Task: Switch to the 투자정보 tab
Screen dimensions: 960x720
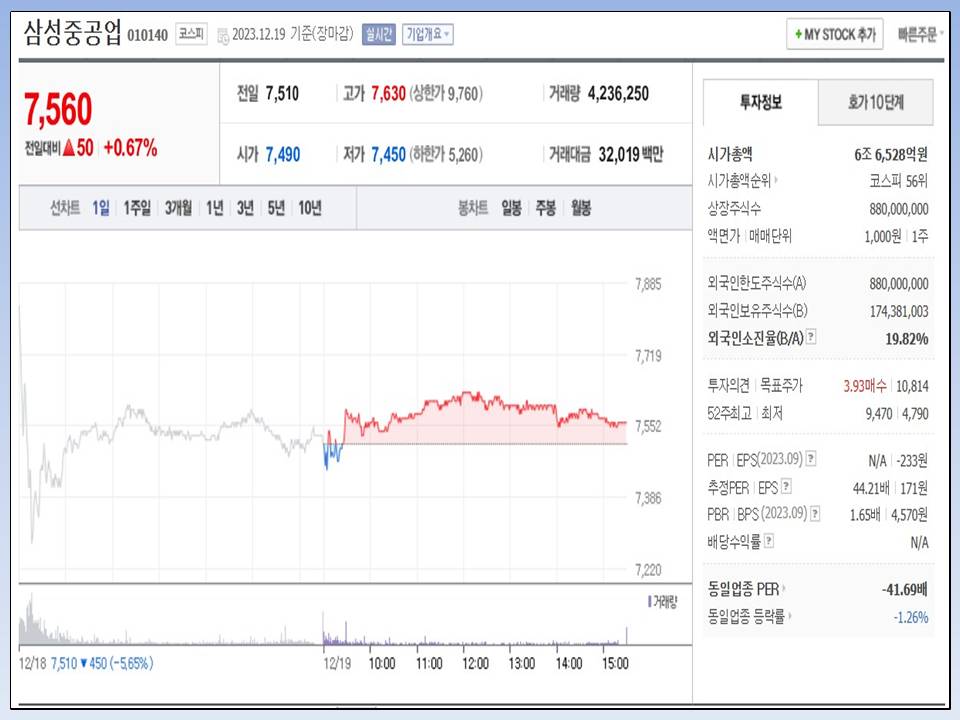Action: coord(760,102)
